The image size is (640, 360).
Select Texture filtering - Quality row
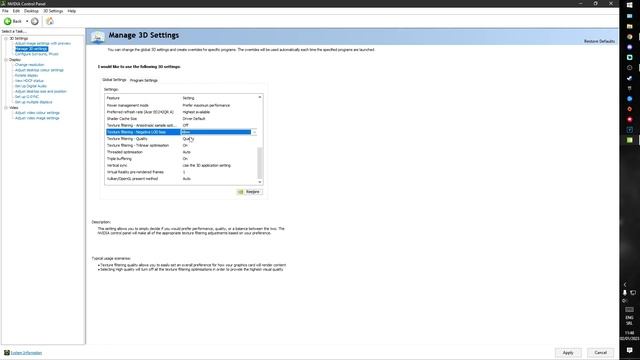coord(181,139)
